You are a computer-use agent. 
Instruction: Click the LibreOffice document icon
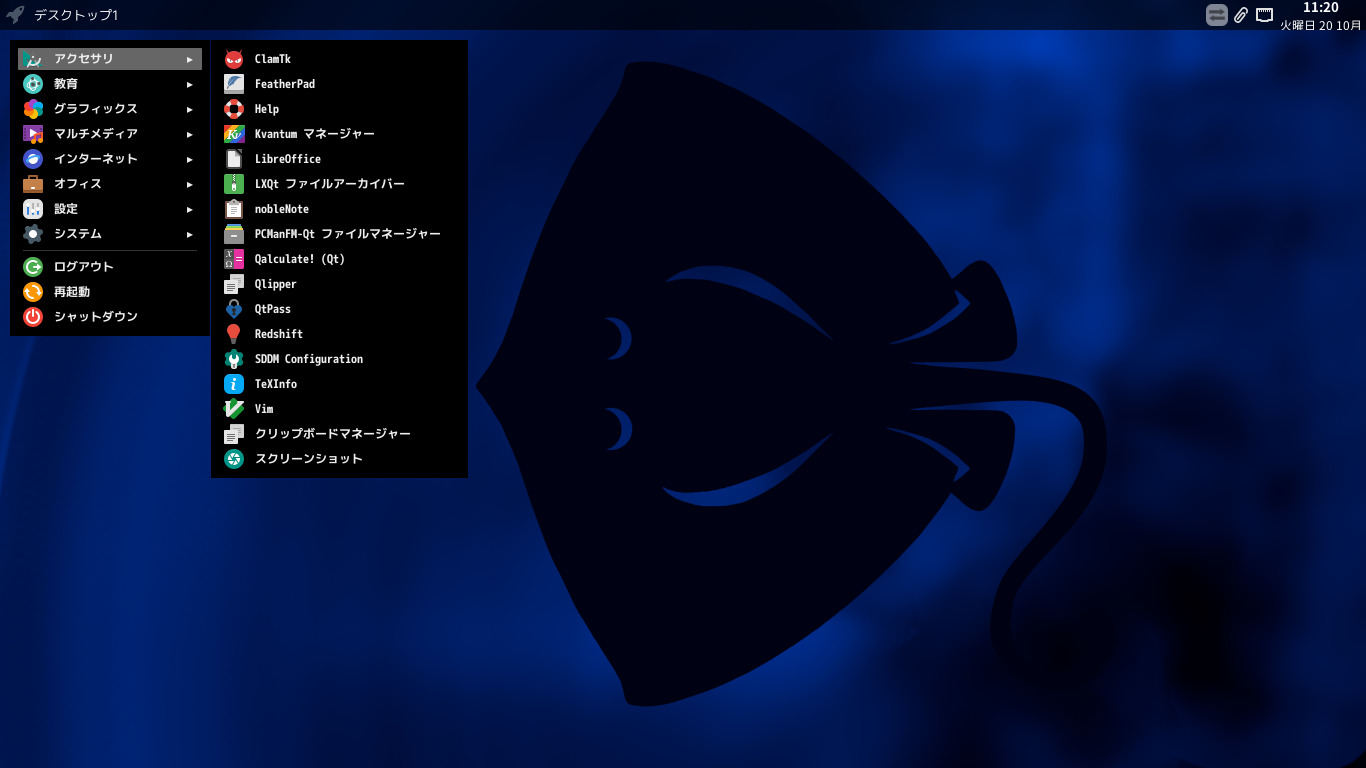click(234, 159)
